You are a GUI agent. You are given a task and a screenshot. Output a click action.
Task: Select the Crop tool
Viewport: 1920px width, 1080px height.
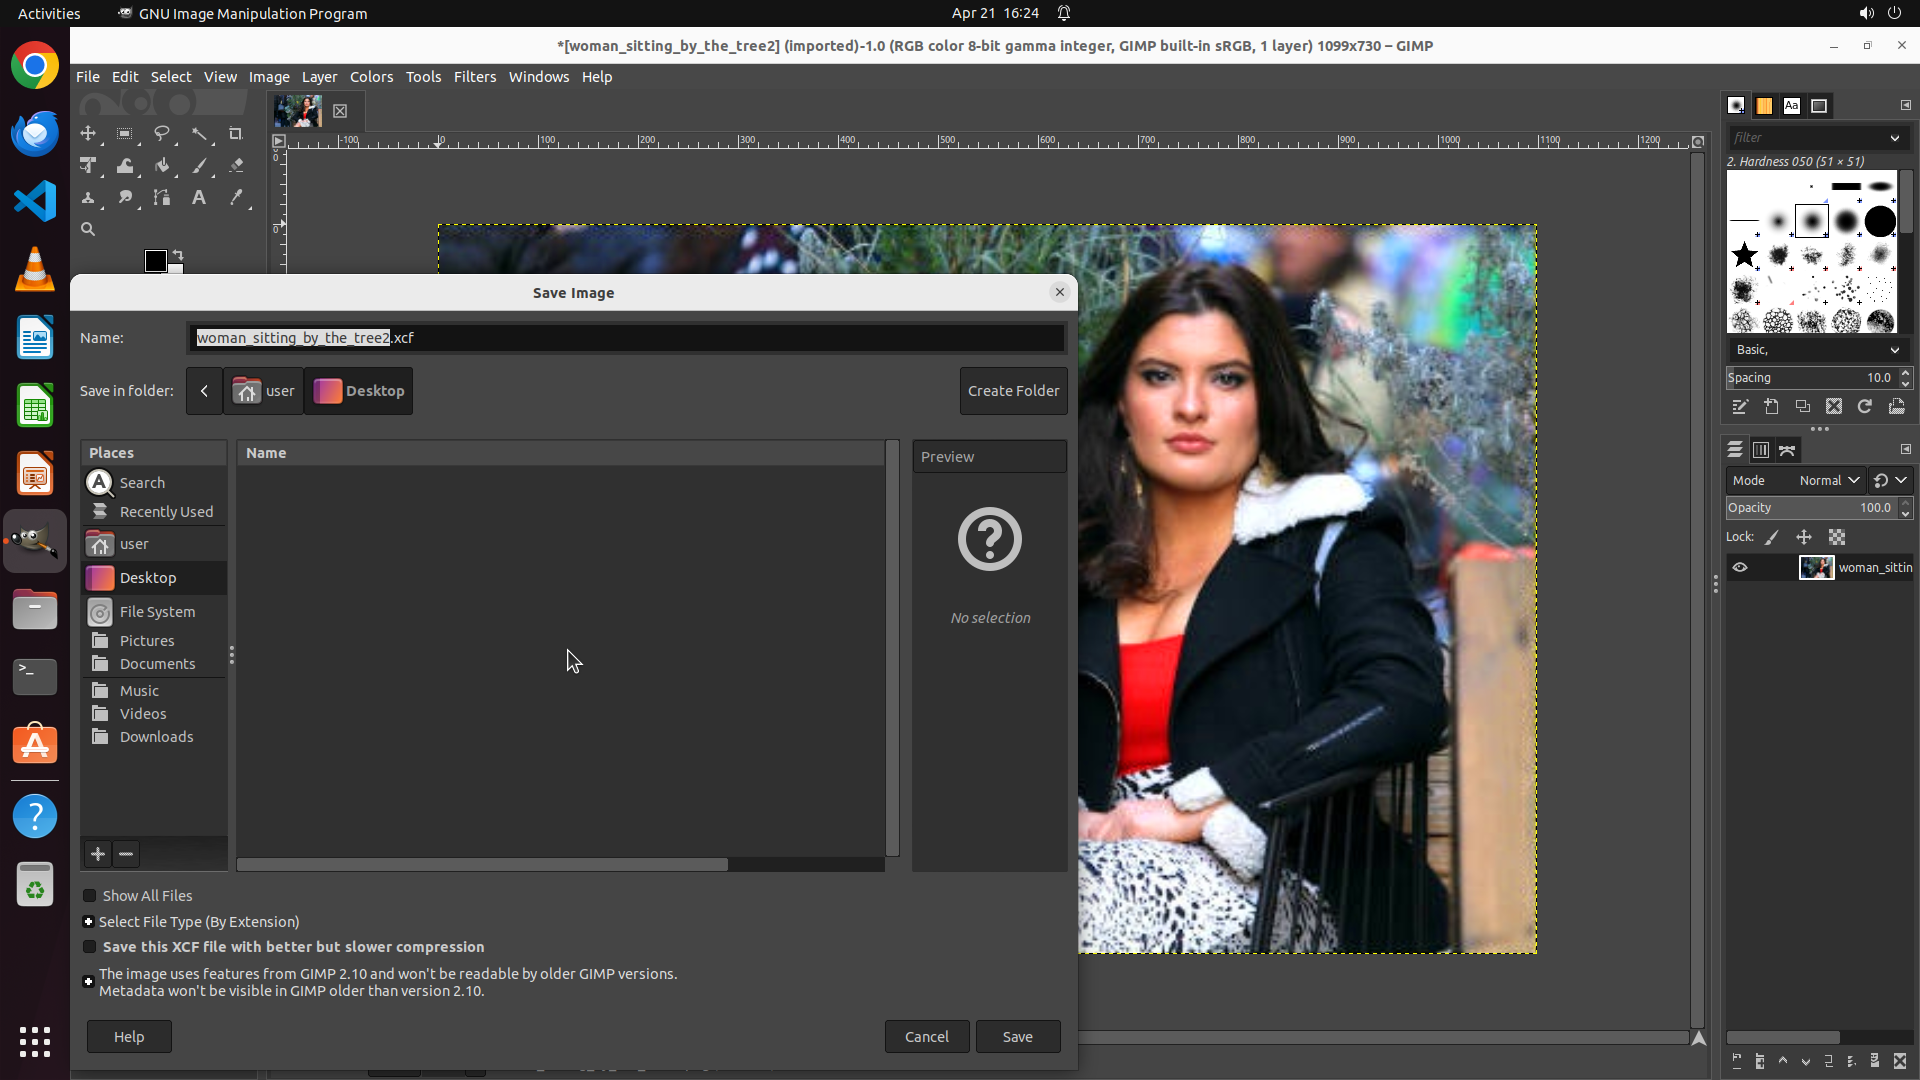(236, 133)
